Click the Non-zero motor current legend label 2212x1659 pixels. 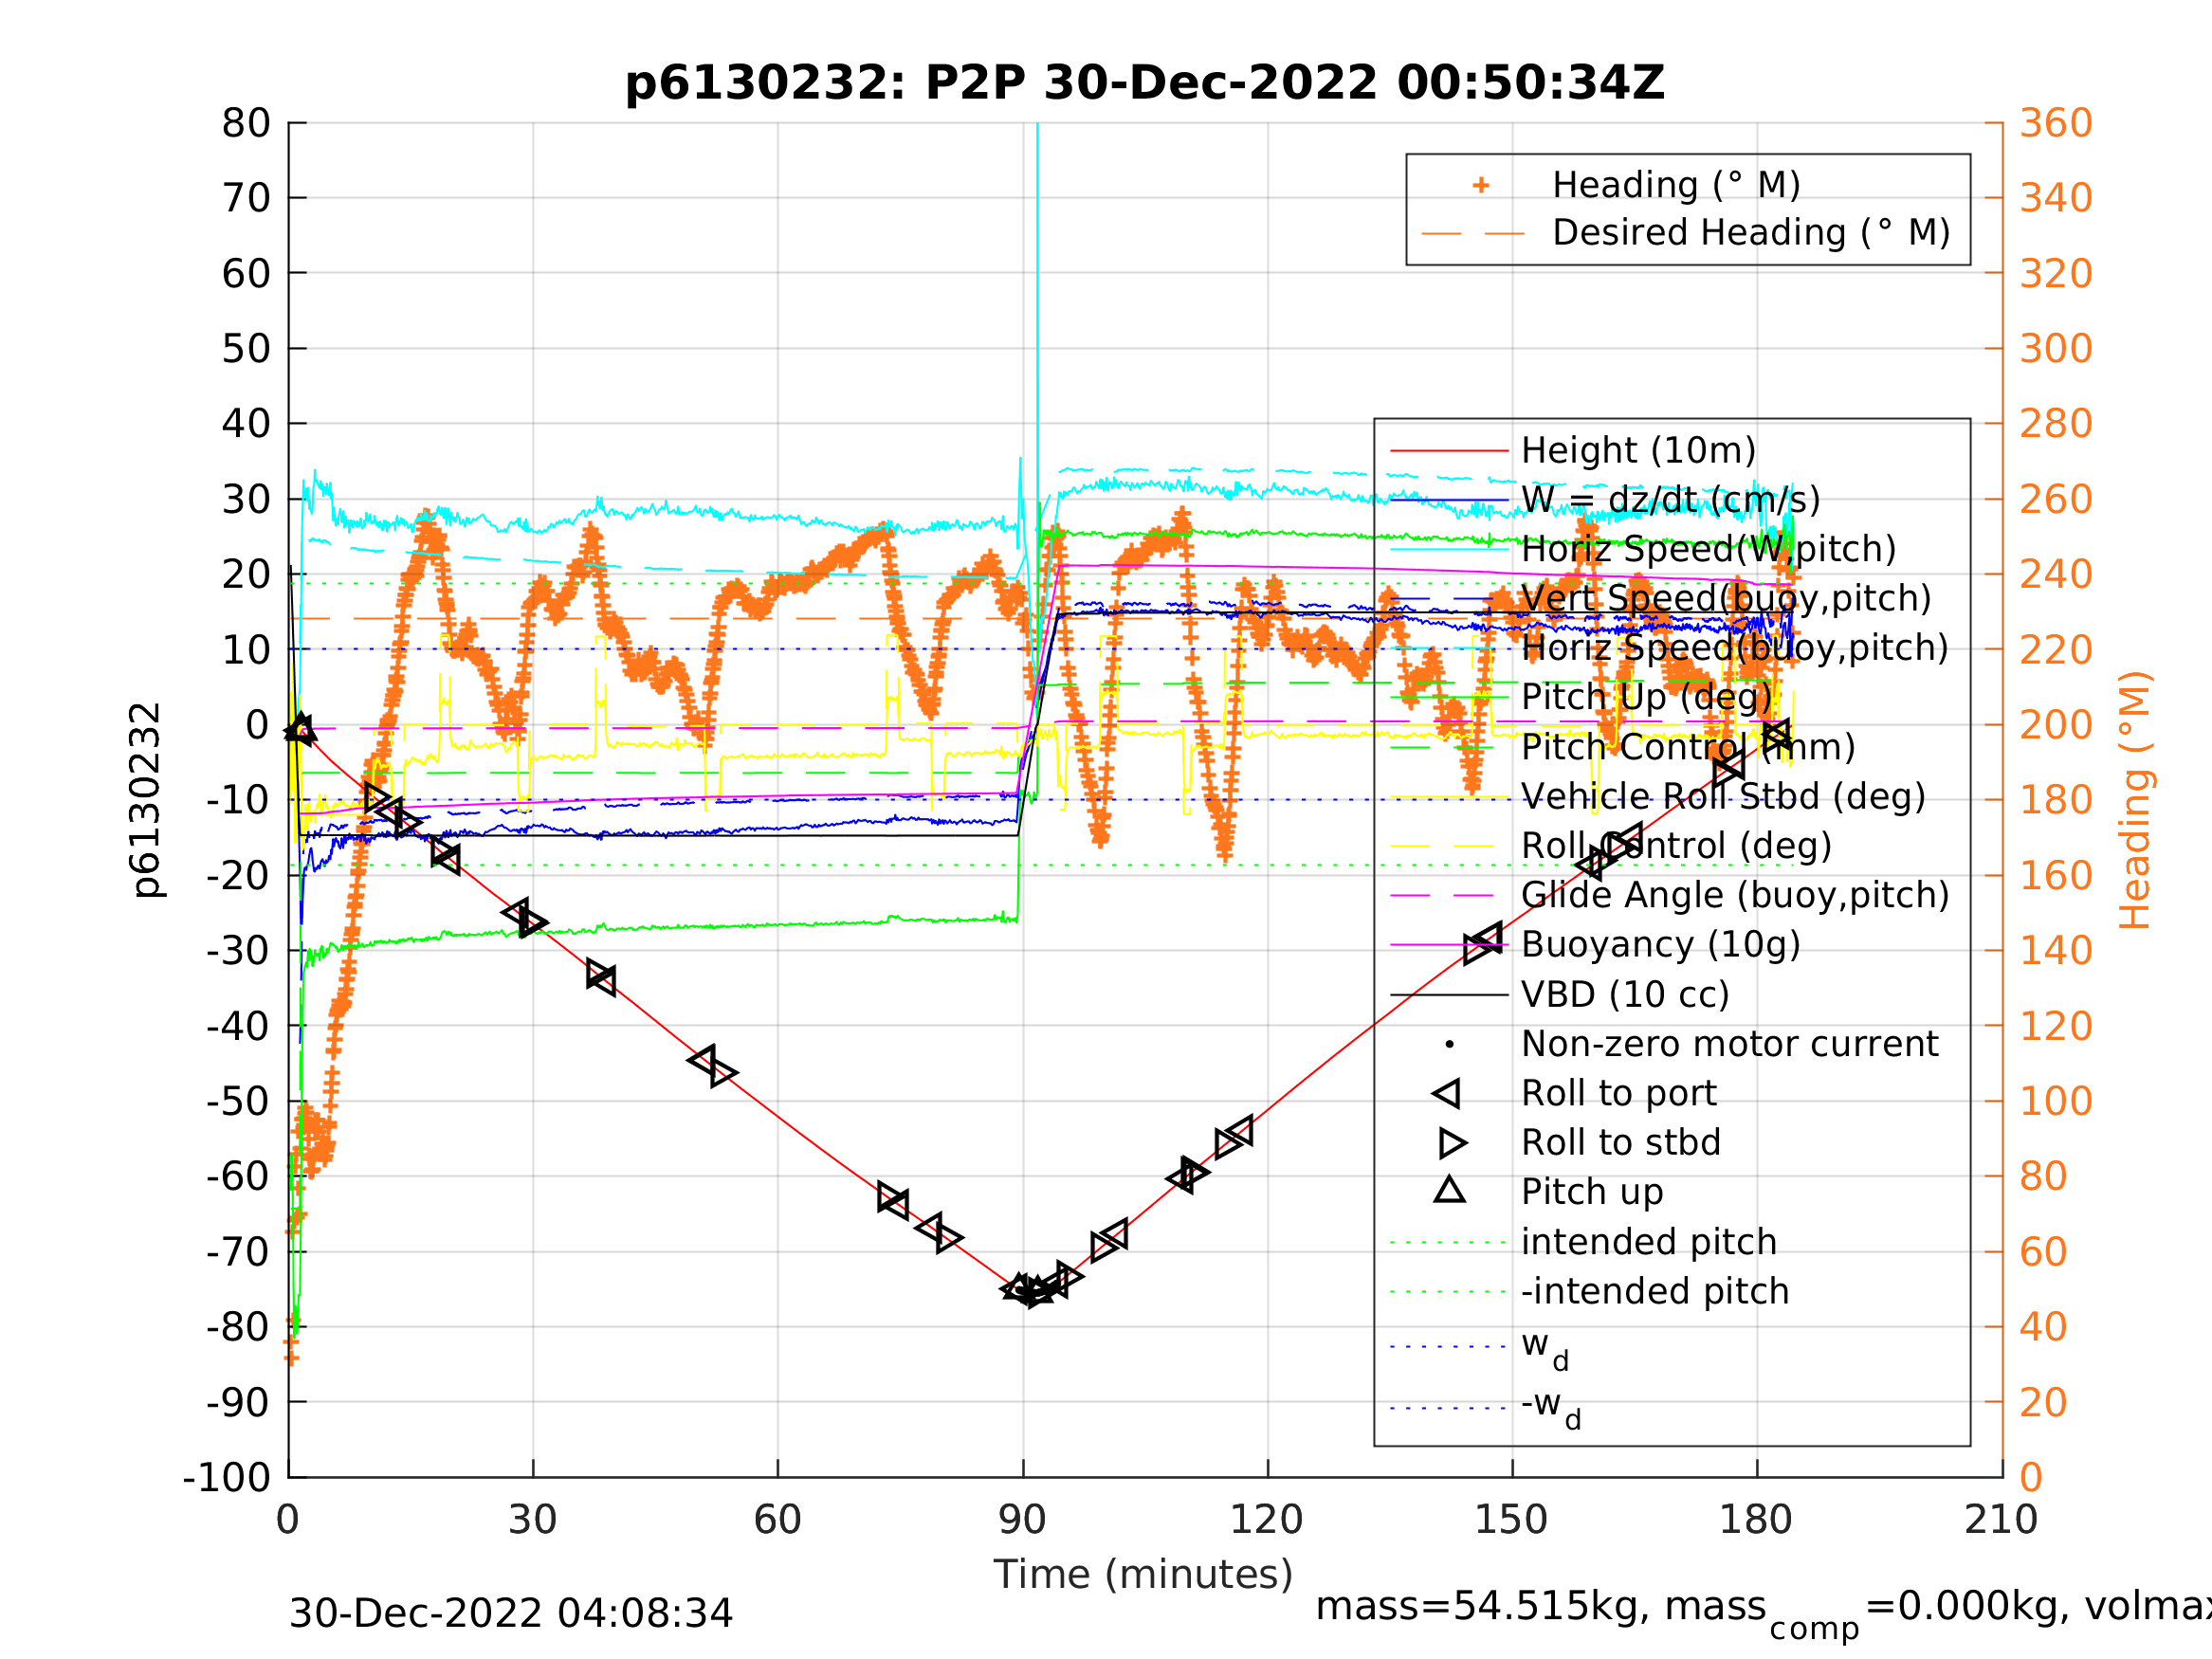[x=1730, y=1044]
